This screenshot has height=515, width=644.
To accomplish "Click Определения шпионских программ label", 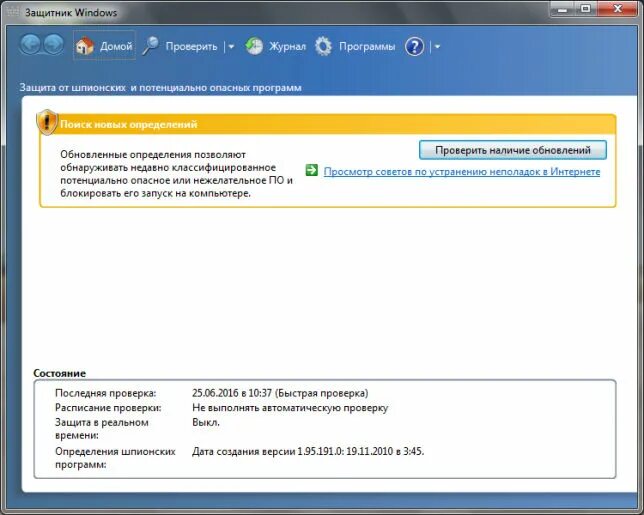I will pos(115,458).
